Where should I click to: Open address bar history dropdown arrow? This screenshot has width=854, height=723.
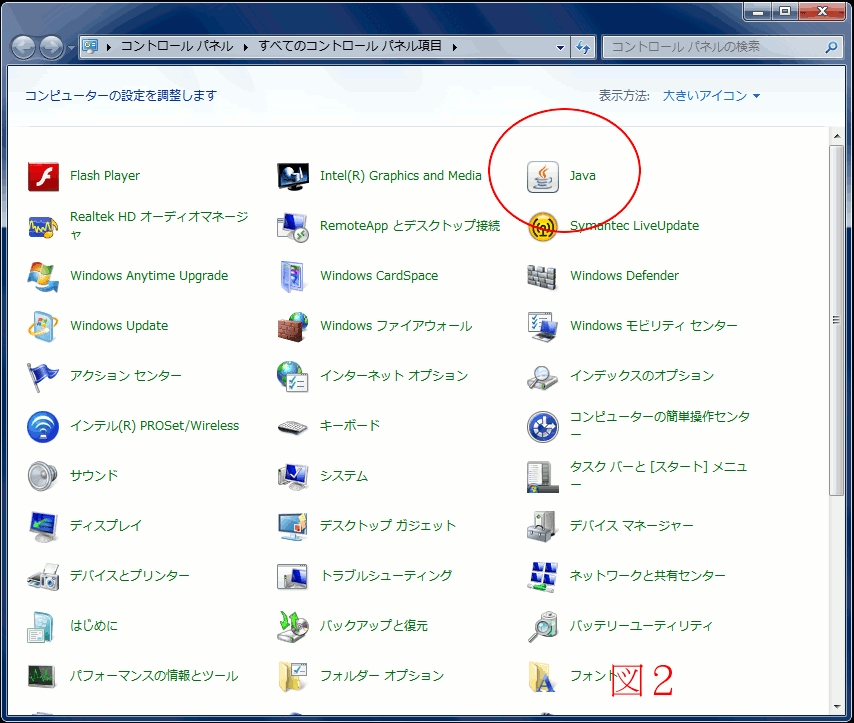561,47
